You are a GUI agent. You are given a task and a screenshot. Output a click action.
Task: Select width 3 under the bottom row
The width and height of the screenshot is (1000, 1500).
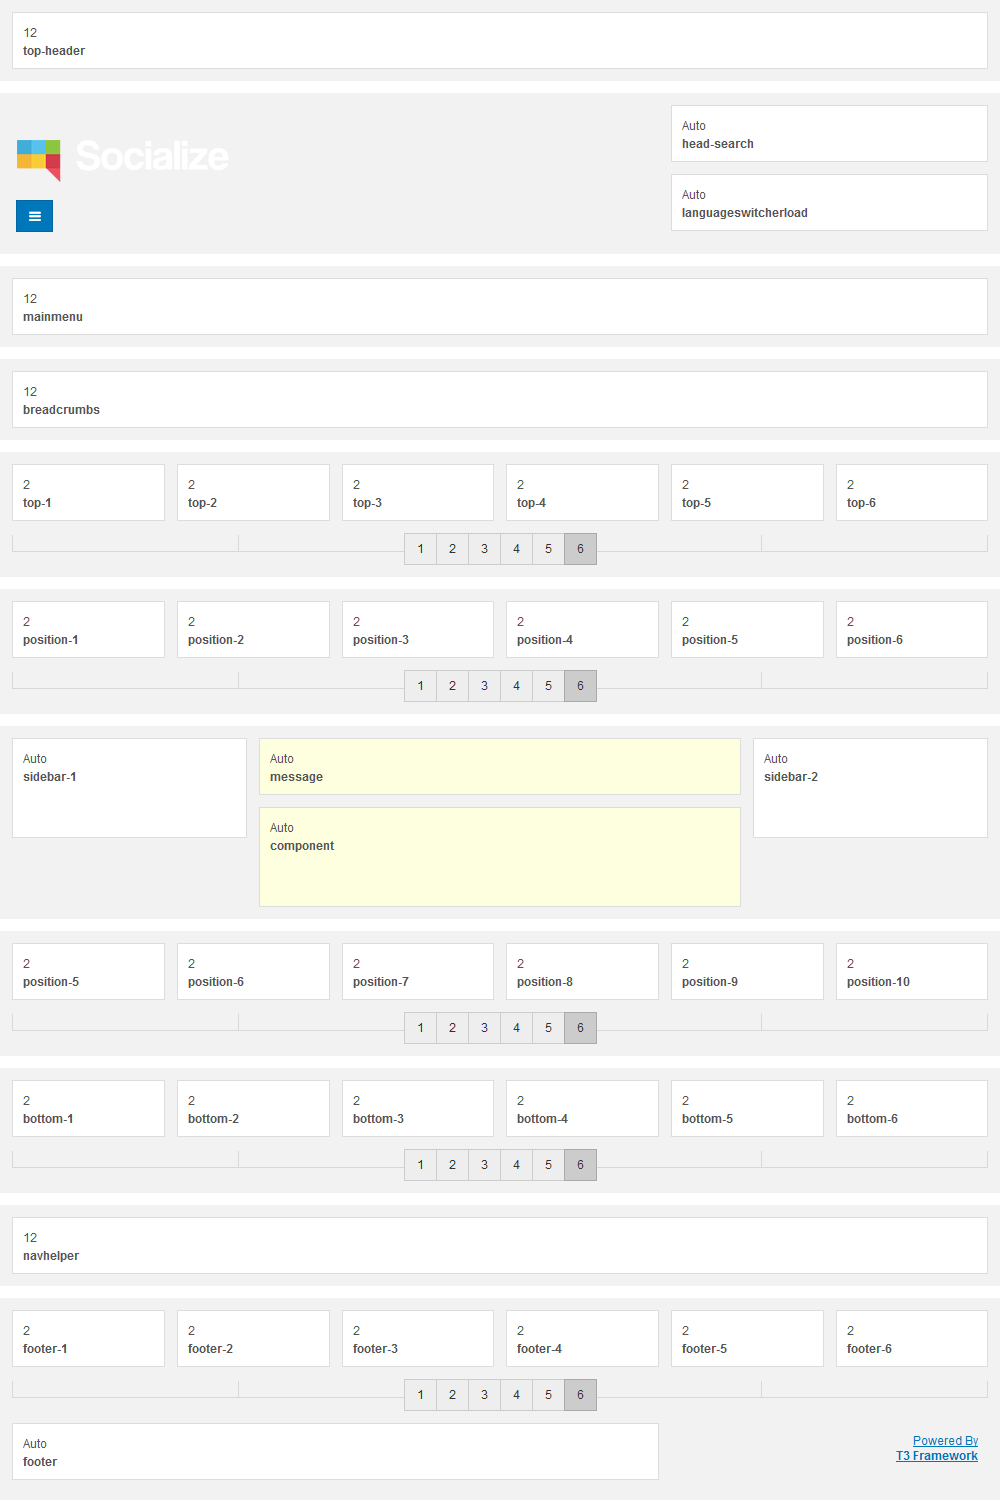coord(484,1164)
